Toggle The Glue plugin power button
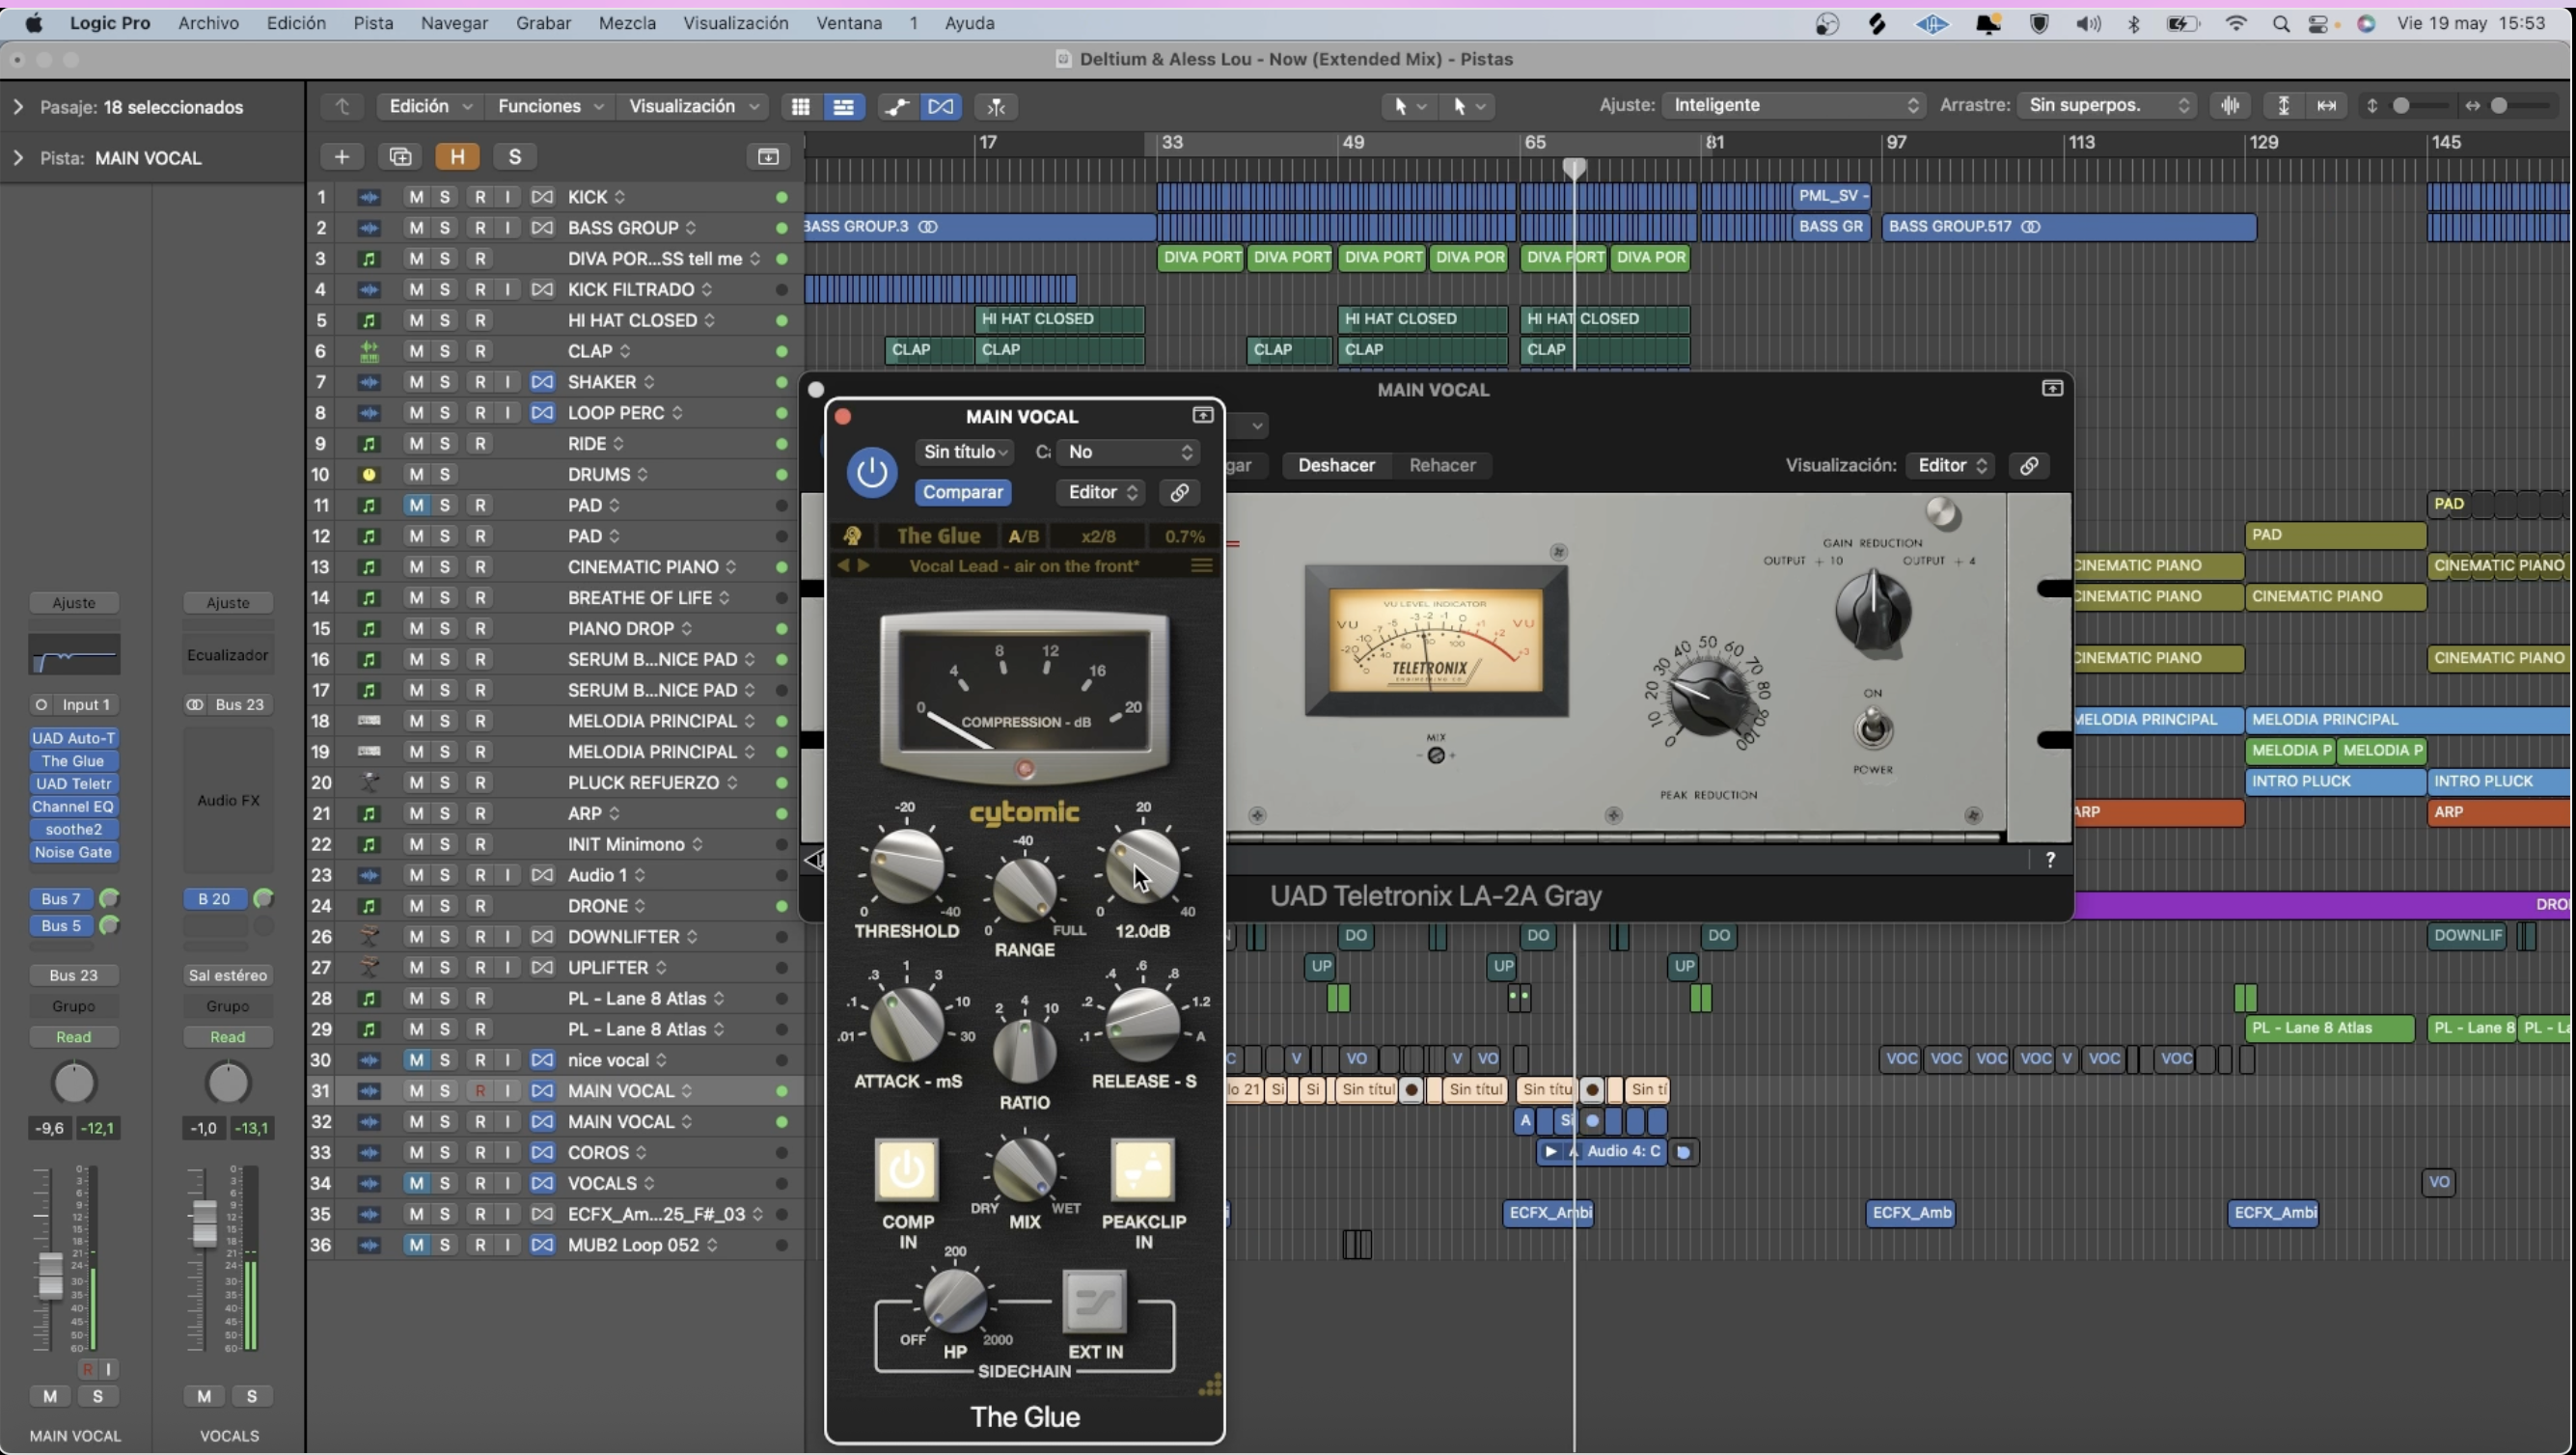 tap(871, 472)
